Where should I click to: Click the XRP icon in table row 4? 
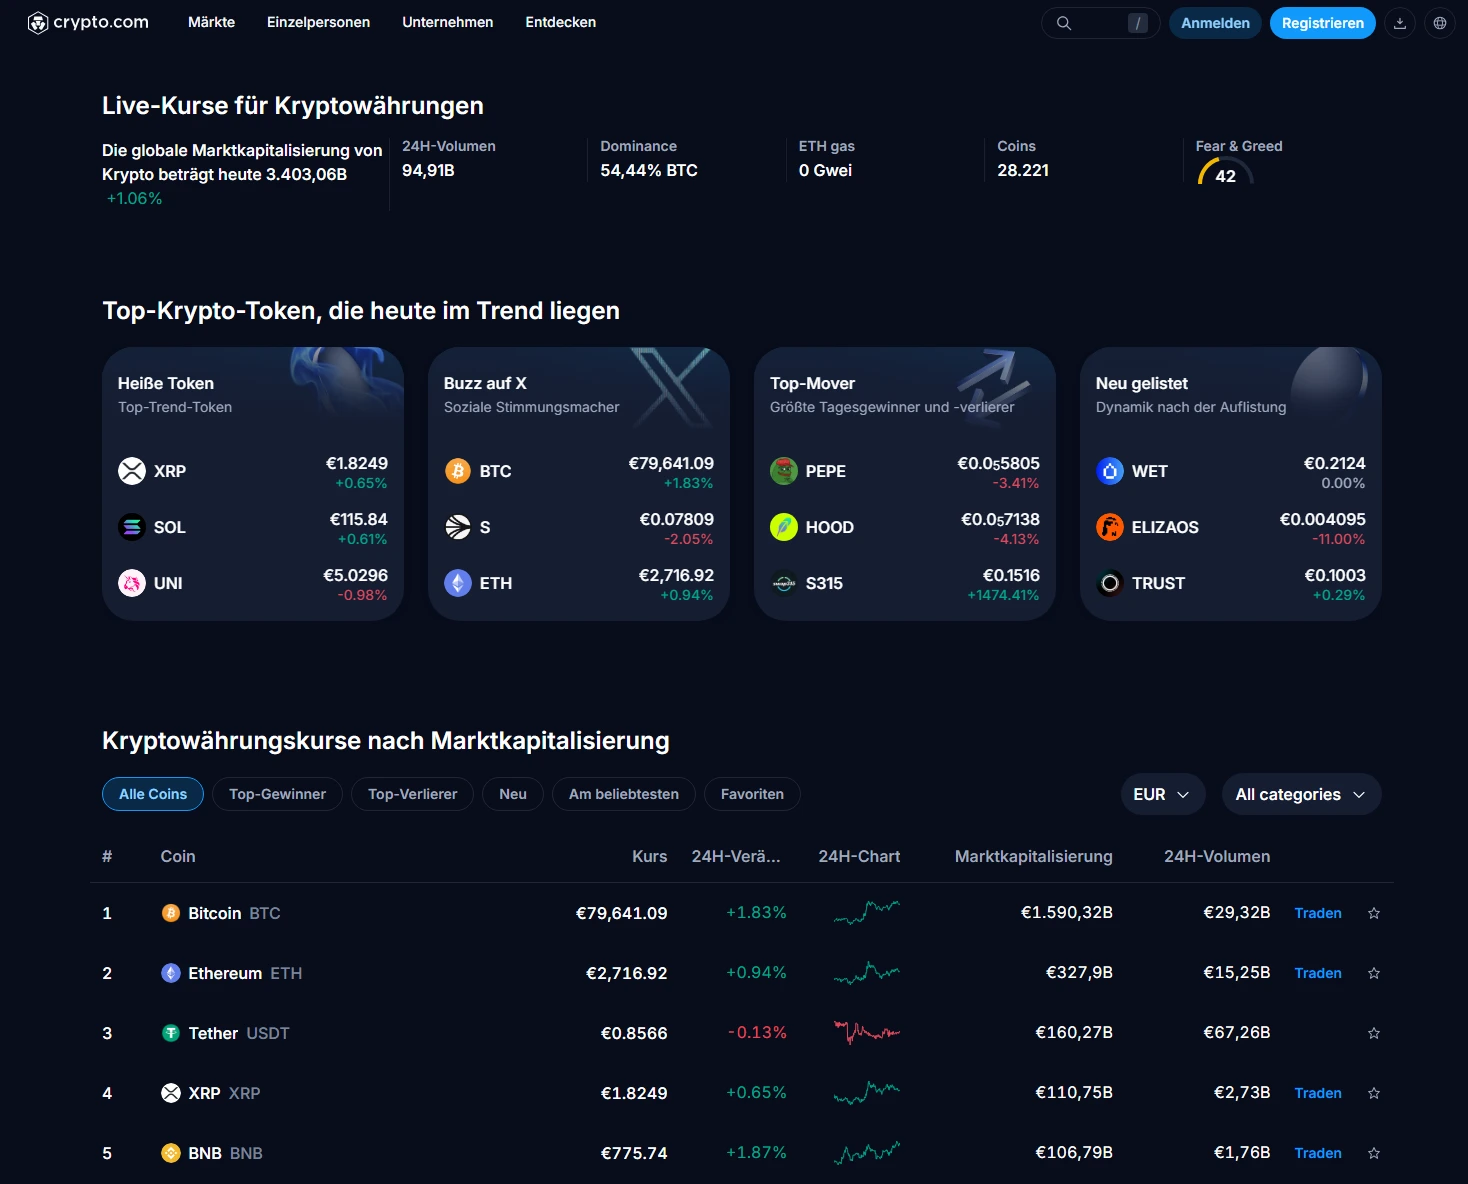[x=171, y=1093]
